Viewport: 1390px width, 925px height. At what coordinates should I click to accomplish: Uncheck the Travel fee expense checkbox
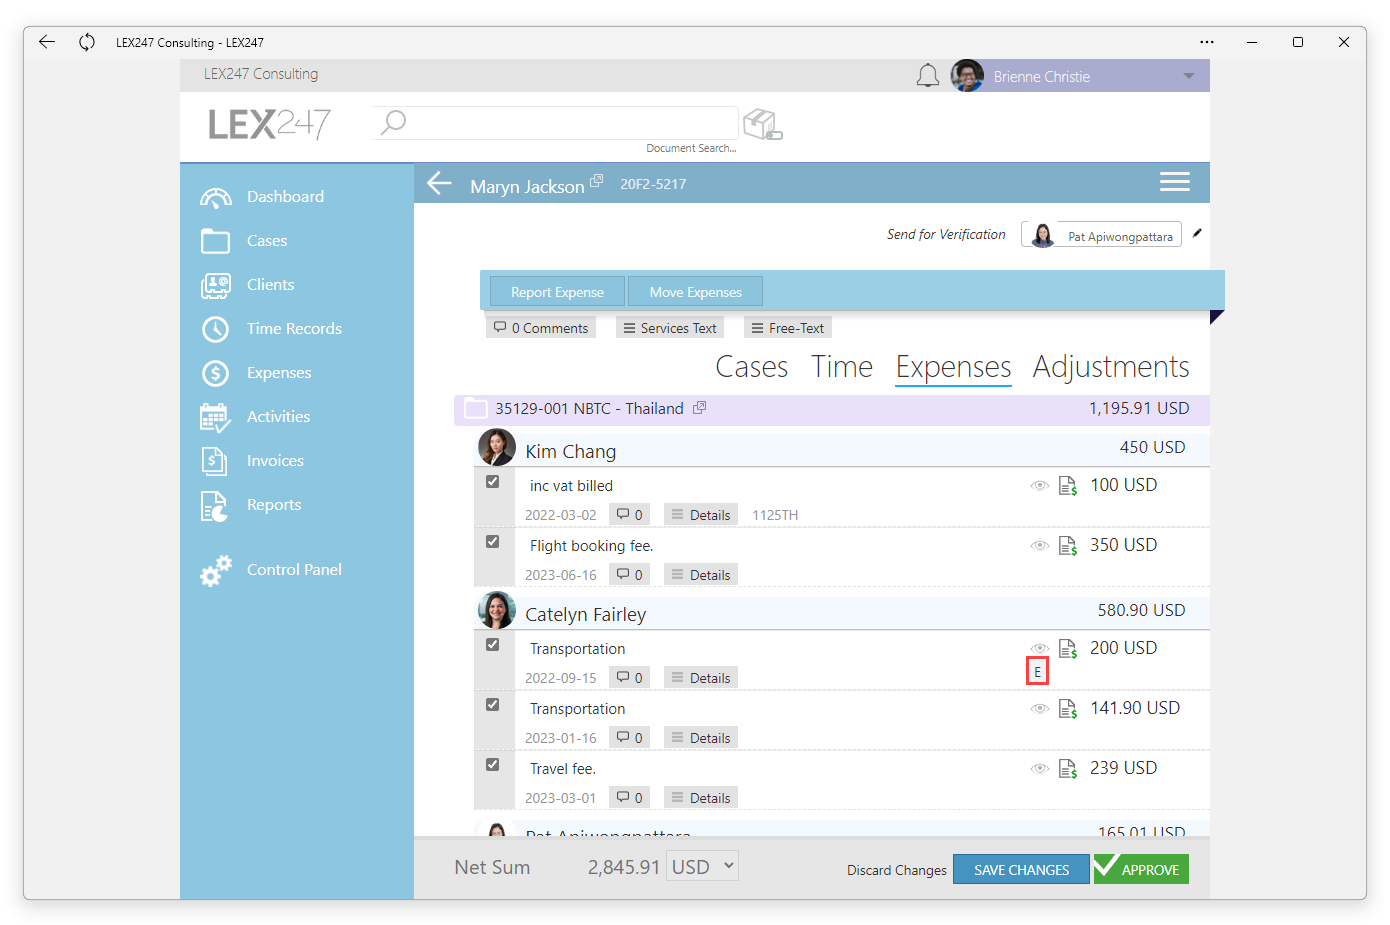492,765
